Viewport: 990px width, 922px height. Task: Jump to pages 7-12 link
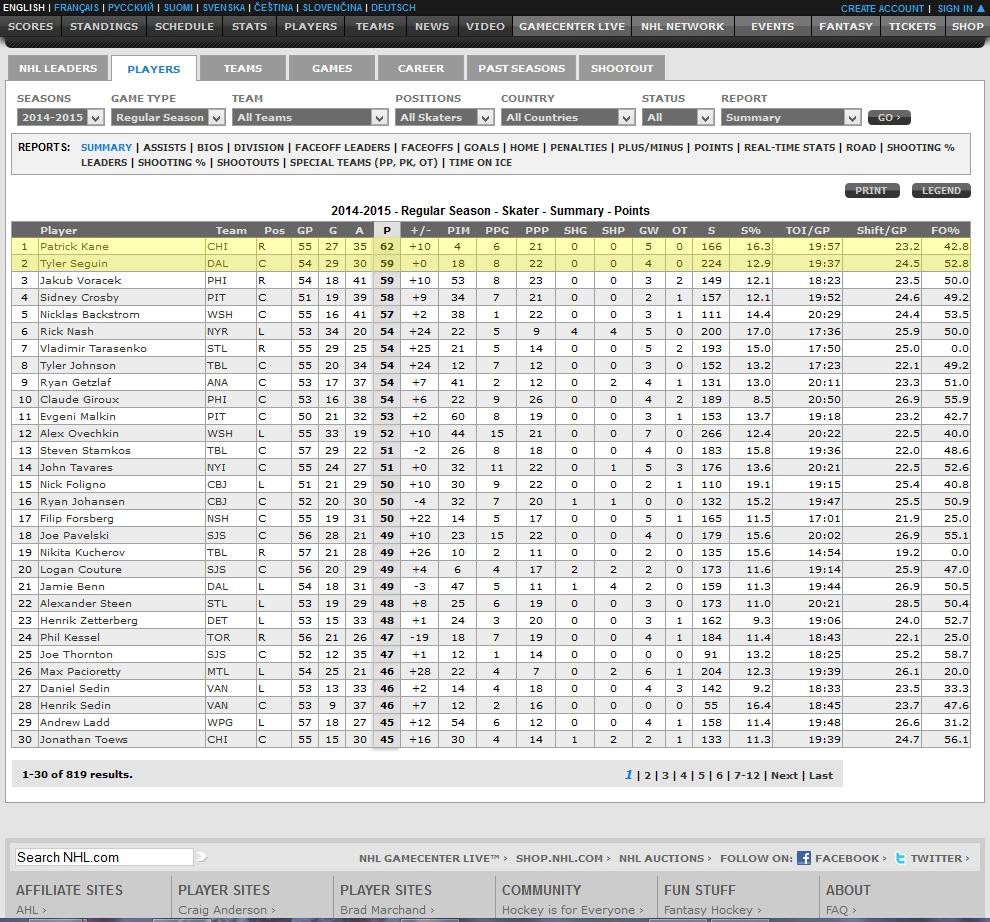pyautogui.click(x=747, y=775)
